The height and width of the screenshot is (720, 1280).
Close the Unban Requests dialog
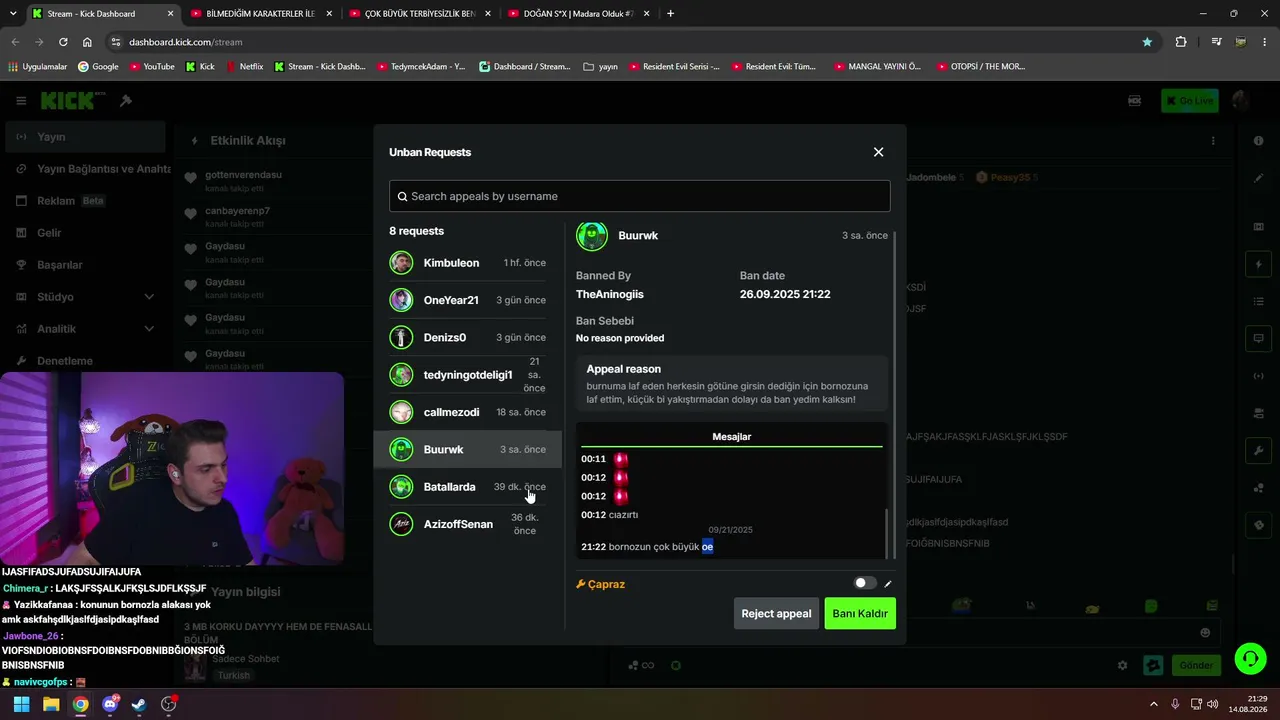pos(878,152)
